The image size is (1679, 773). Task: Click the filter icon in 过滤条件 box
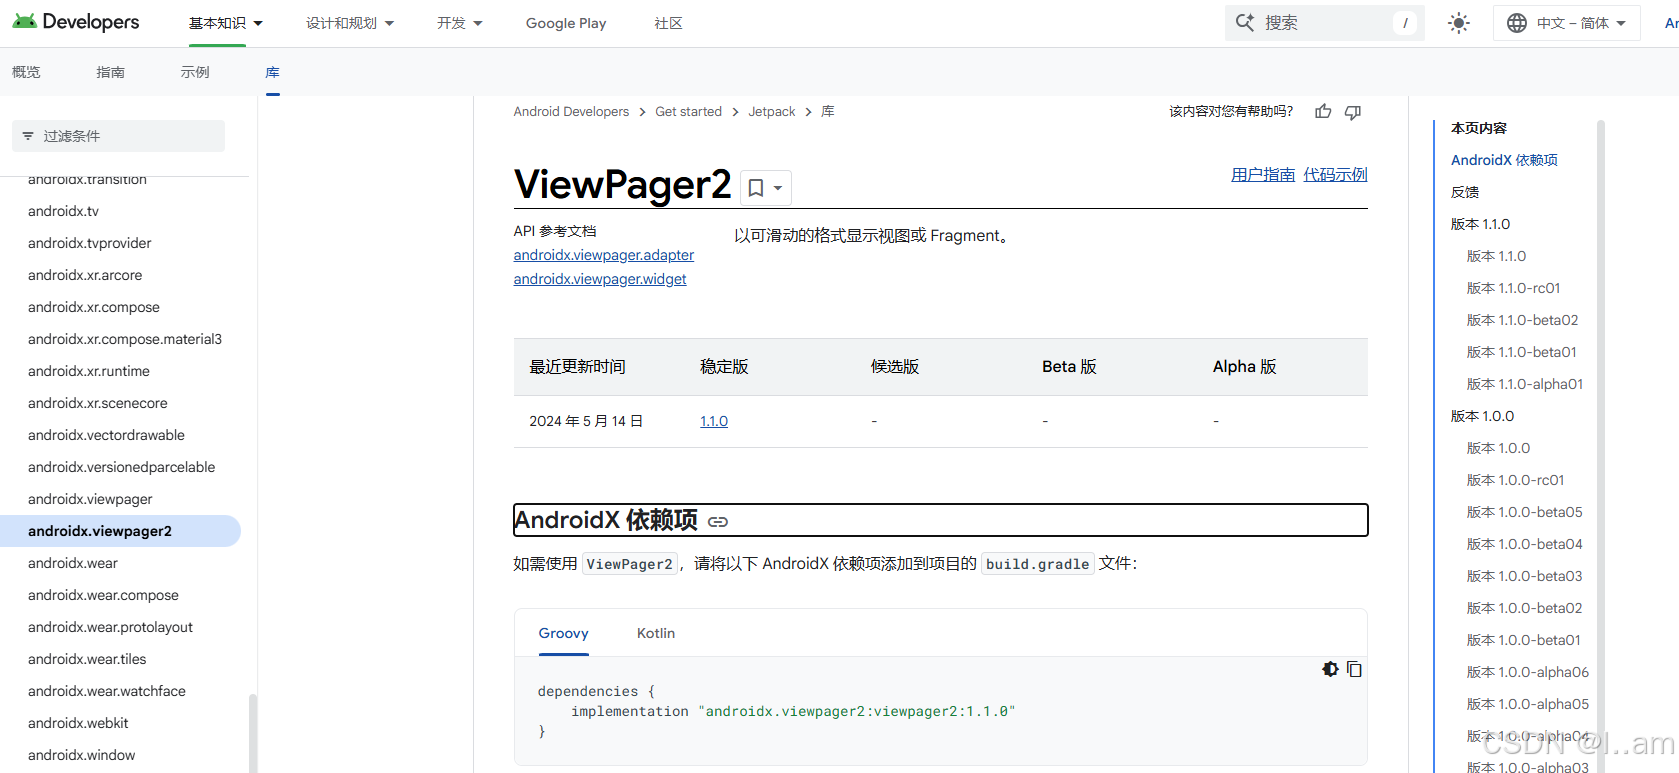click(x=28, y=136)
